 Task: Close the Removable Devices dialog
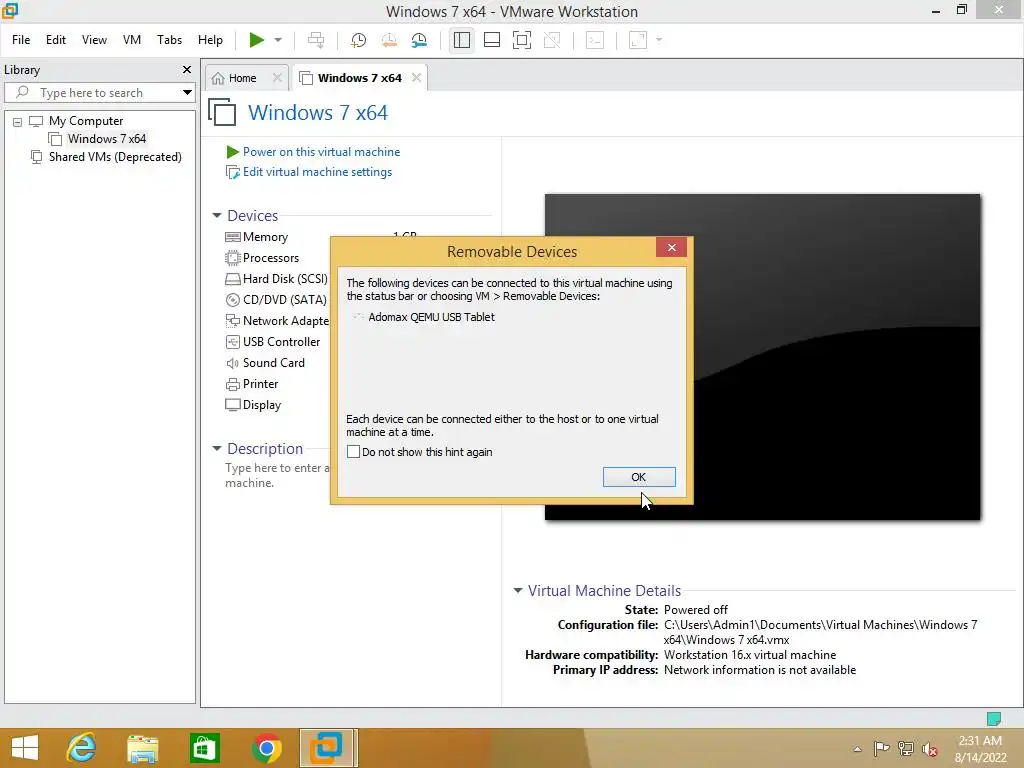pos(671,248)
